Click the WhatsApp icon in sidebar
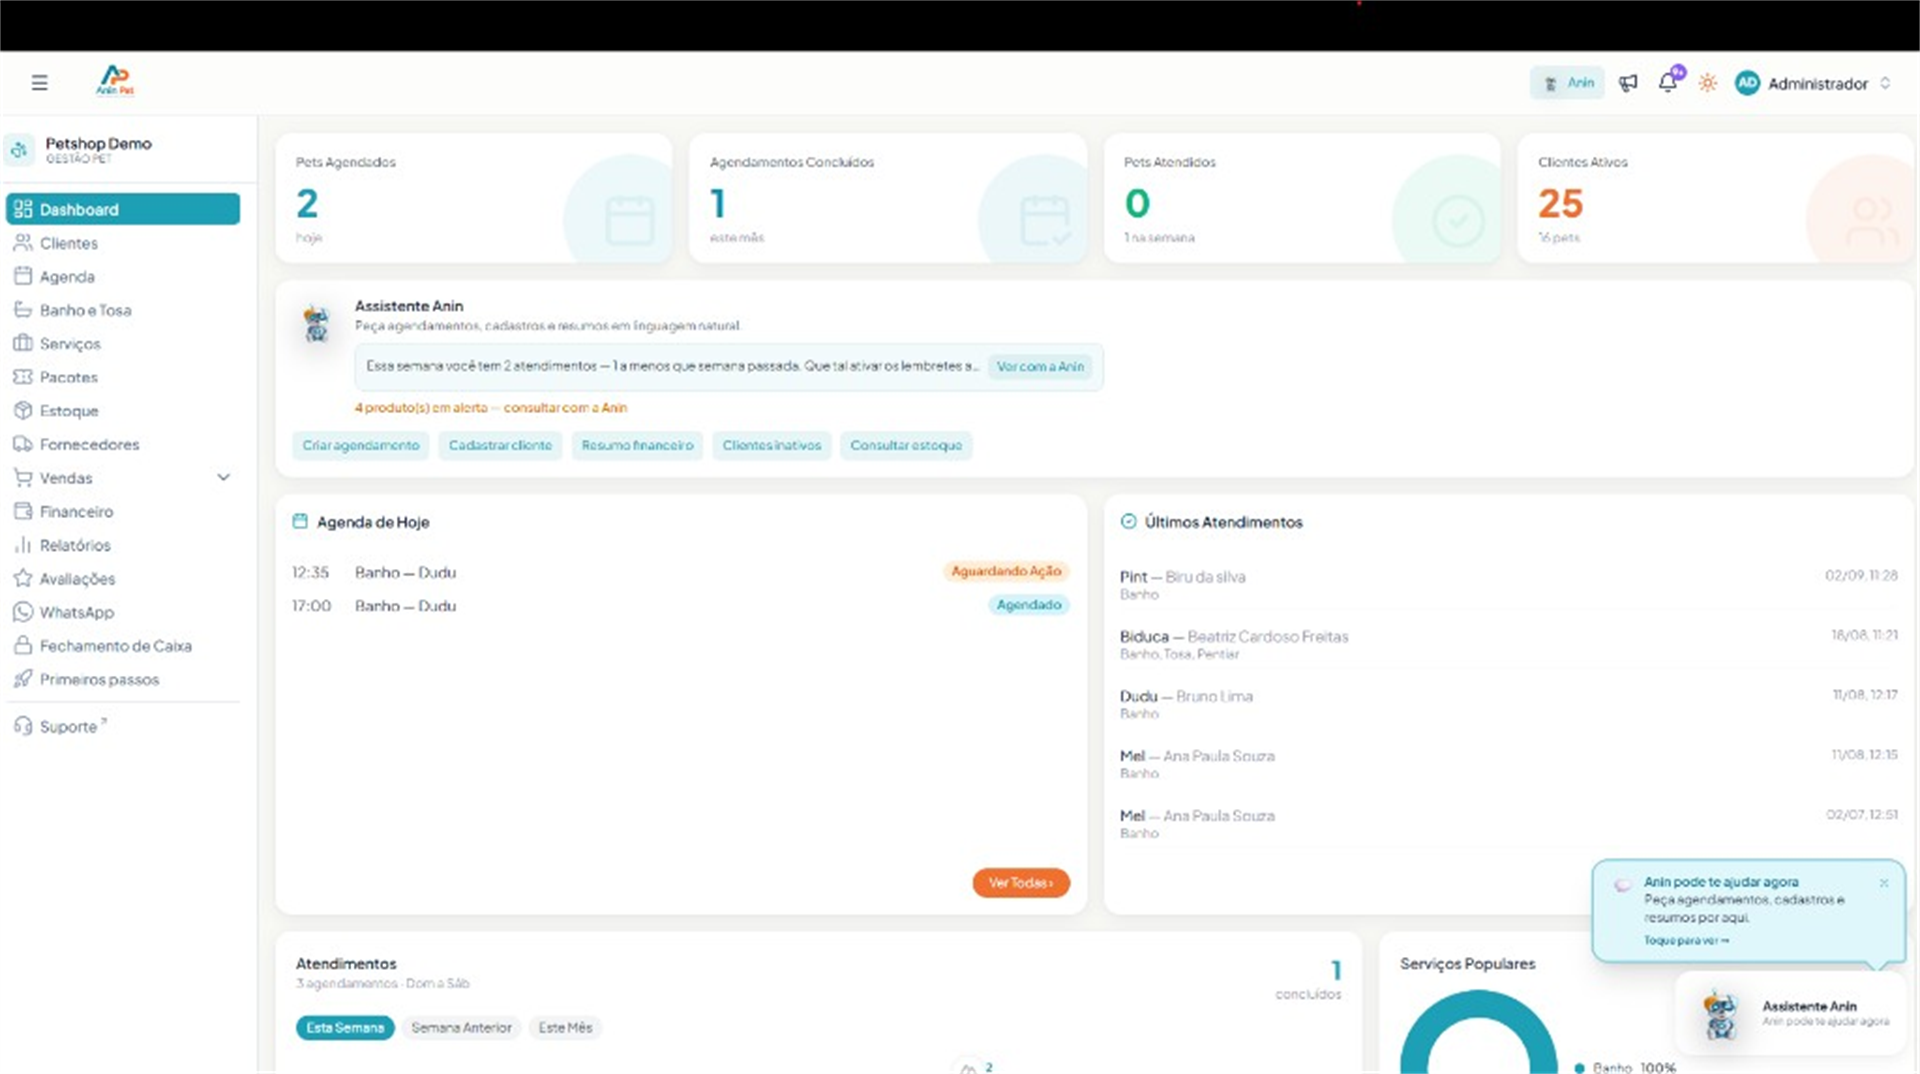Viewport: 1920px width, 1074px height. pos(23,612)
